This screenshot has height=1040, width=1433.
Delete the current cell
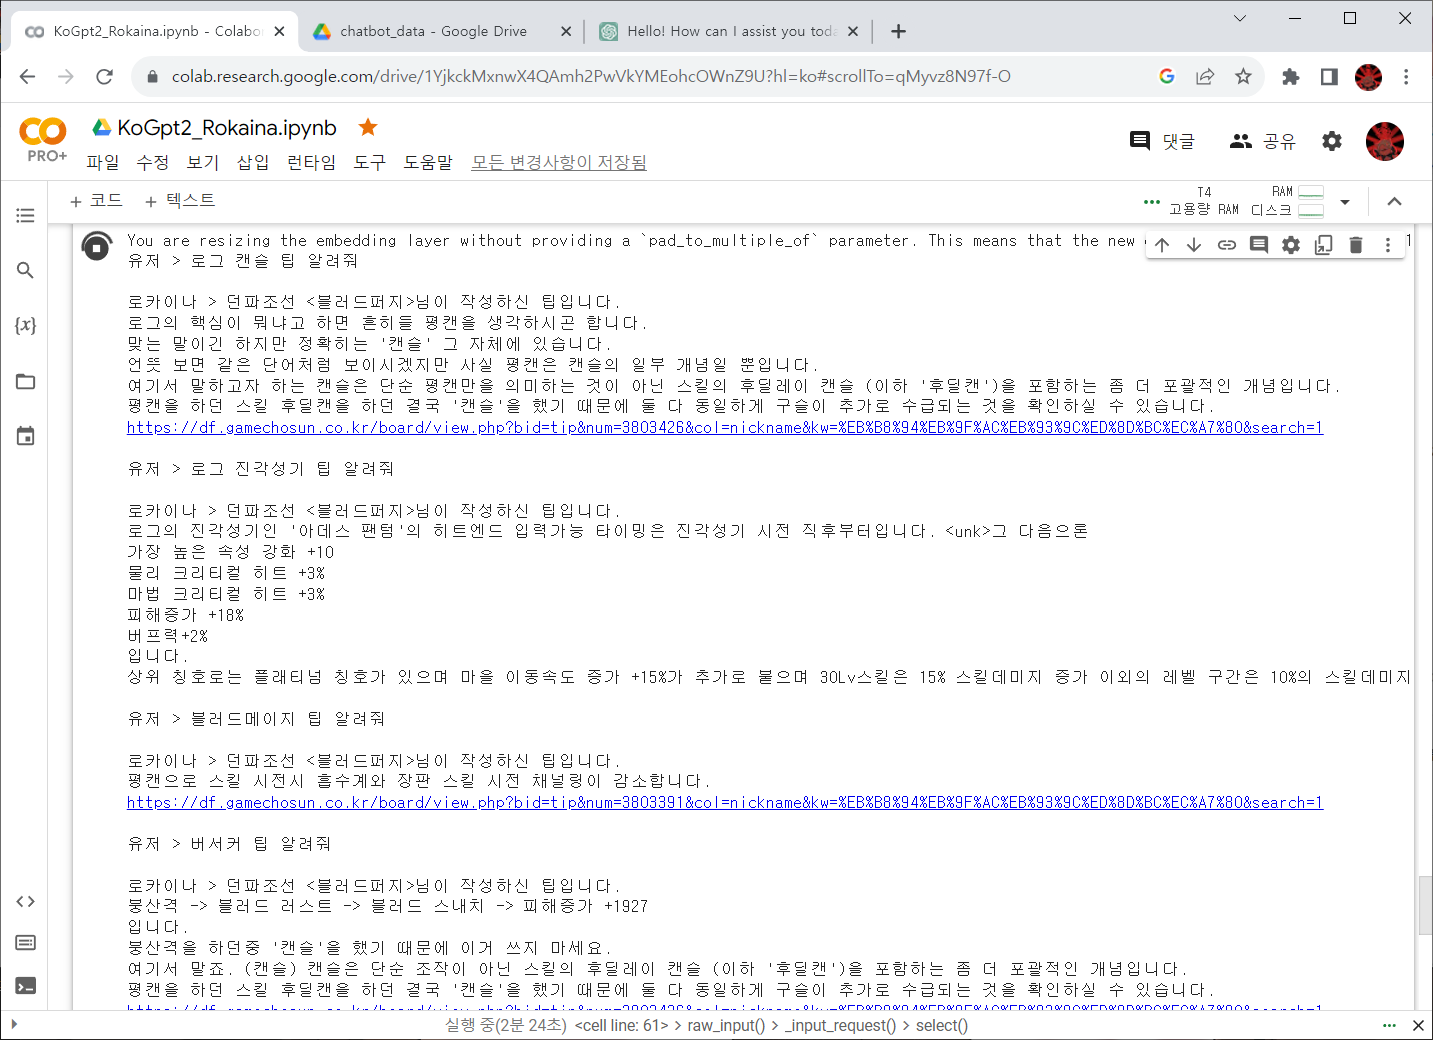point(1356,245)
